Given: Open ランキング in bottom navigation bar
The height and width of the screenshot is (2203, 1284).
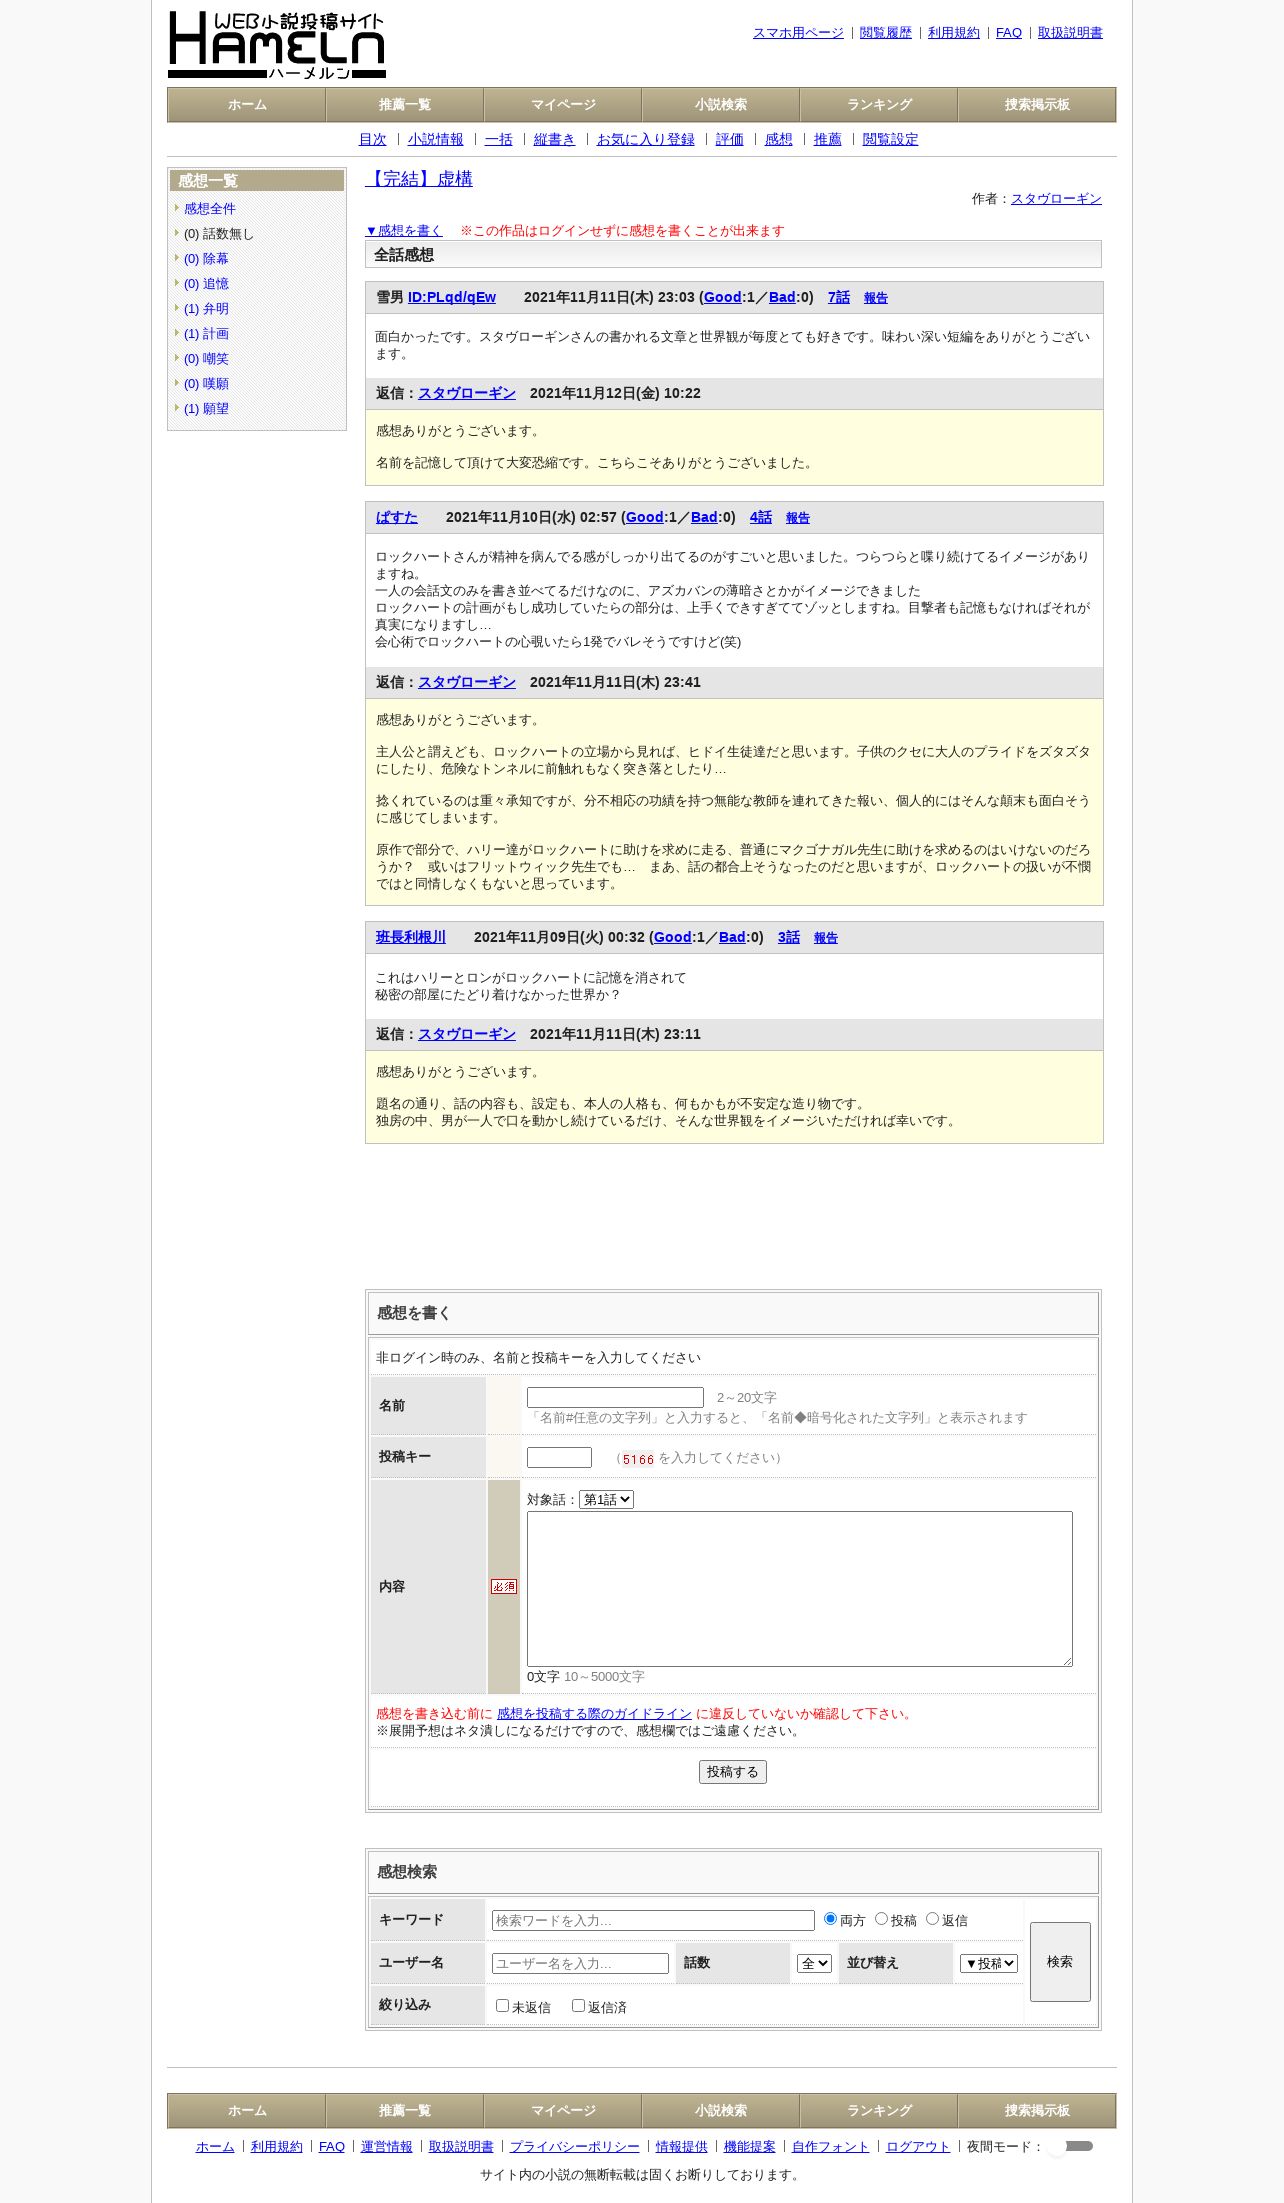Looking at the screenshot, I should (x=879, y=2110).
